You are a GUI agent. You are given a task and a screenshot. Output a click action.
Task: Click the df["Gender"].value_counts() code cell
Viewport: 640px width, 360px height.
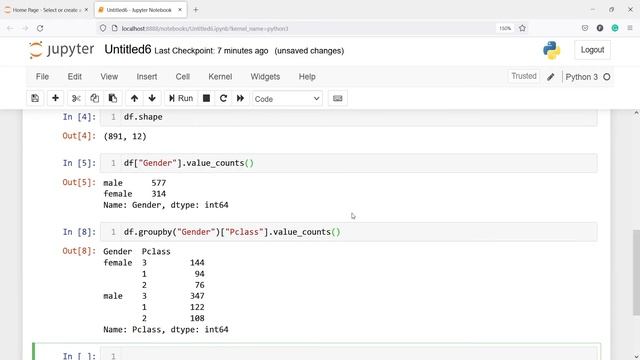349,163
